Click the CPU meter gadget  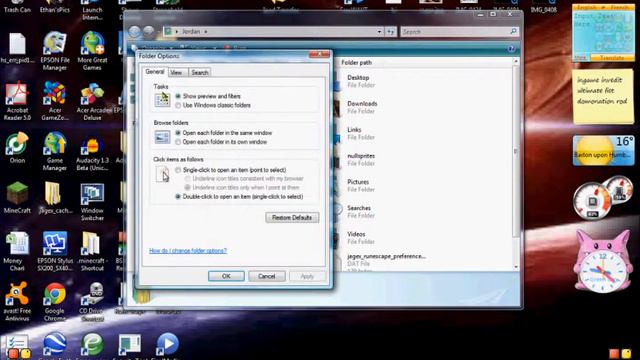click(602, 198)
